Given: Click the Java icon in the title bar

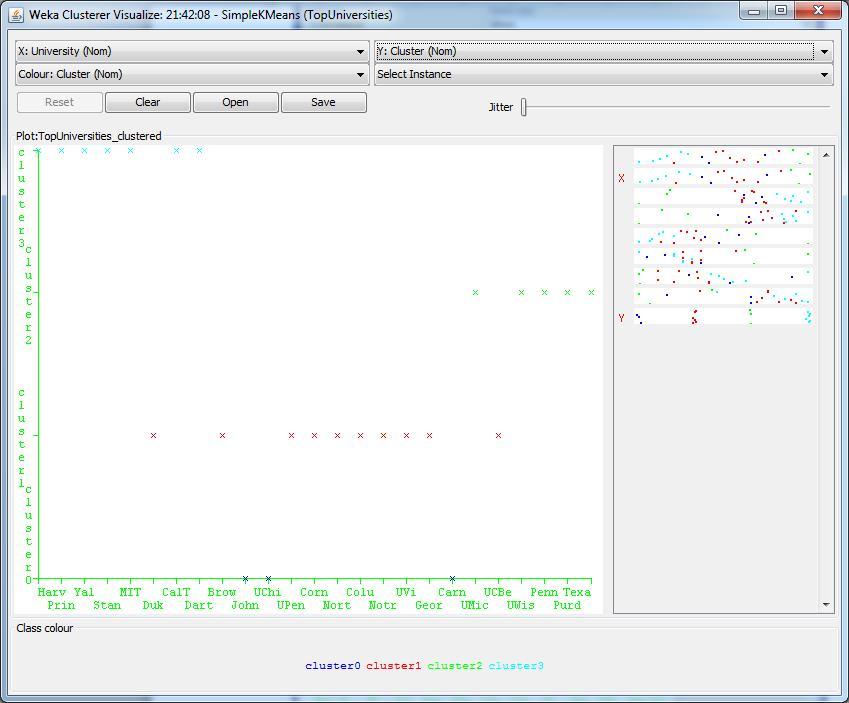Looking at the screenshot, I should 16,15.
